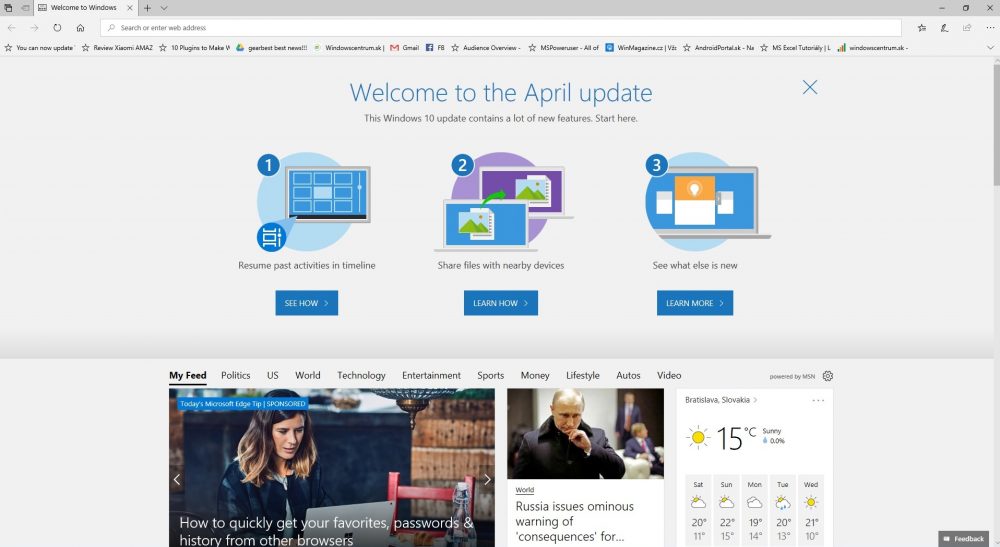Open 10 Plugins to Make favorite
Image resolution: width=1000 pixels, height=547 pixels.
(x=195, y=48)
